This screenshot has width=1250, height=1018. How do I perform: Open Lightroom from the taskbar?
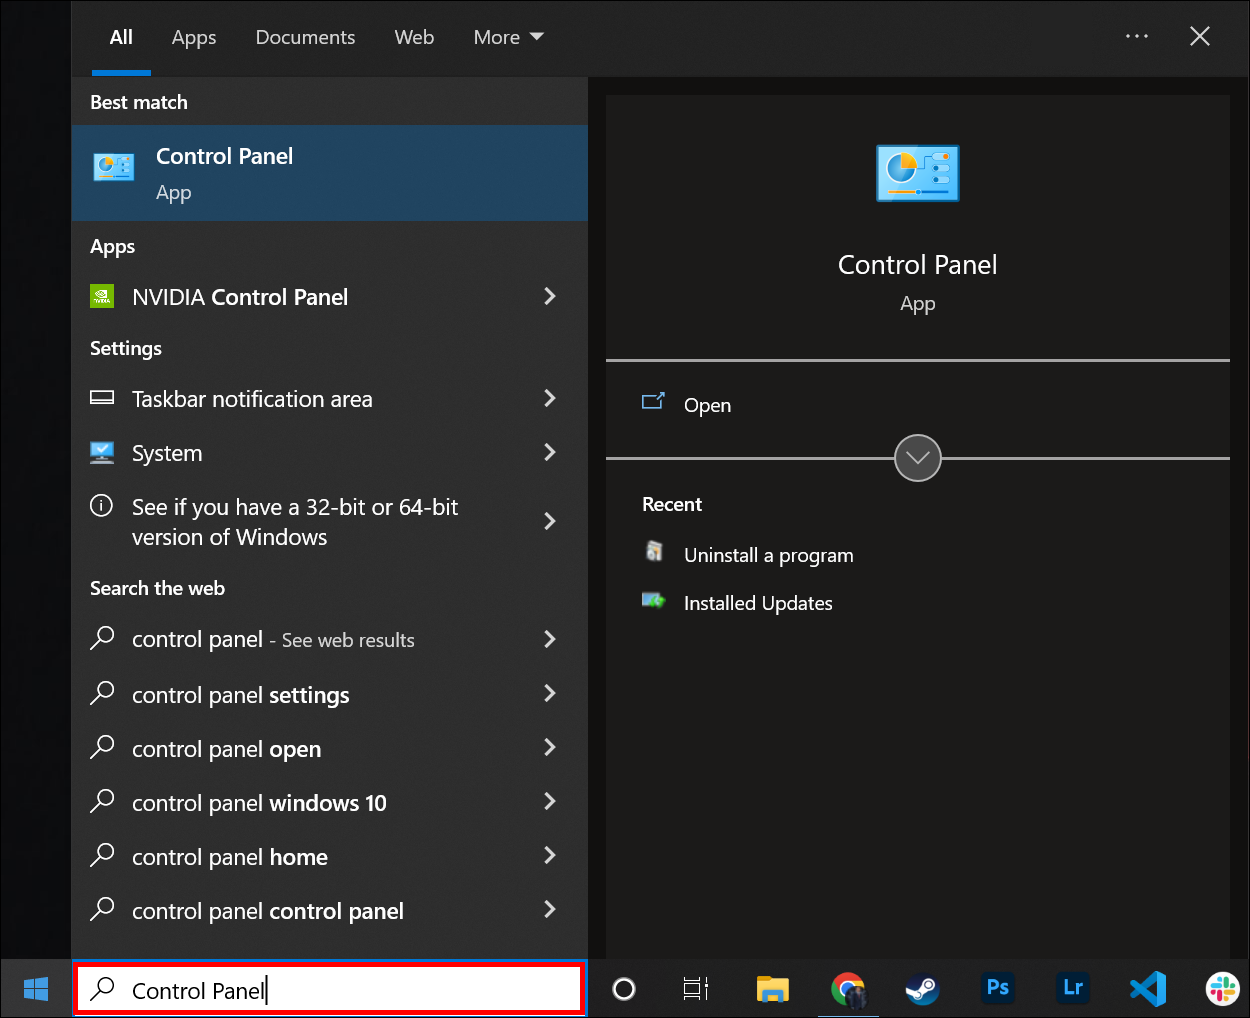click(x=1072, y=988)
